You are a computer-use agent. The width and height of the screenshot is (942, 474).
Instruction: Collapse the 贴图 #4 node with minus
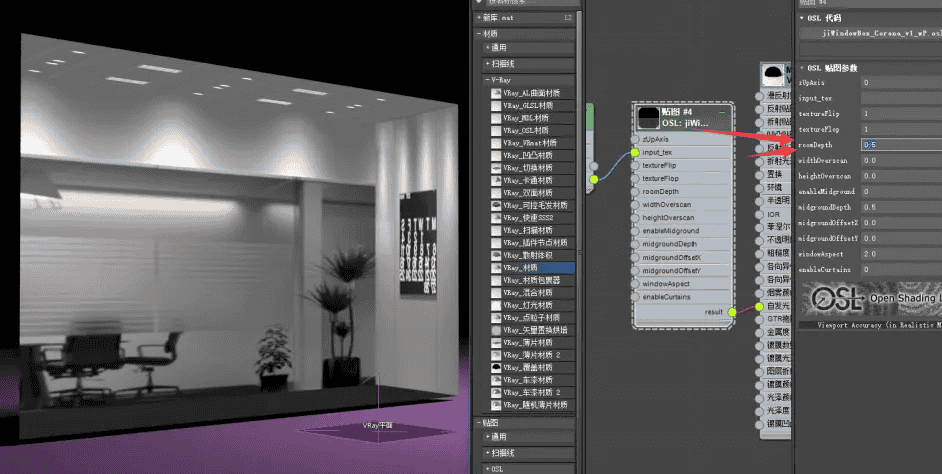click(722, 112)
